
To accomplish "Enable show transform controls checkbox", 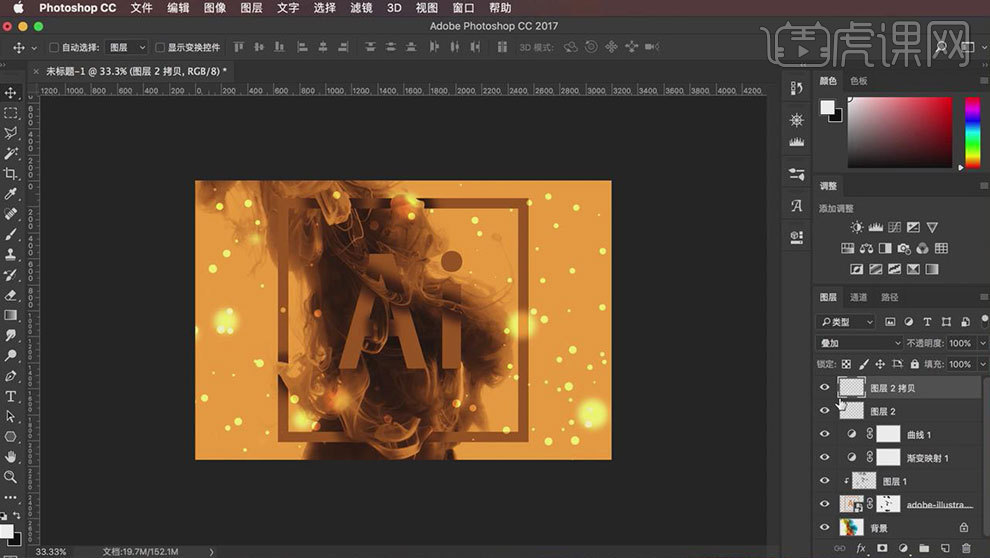I will click(160, 47).
